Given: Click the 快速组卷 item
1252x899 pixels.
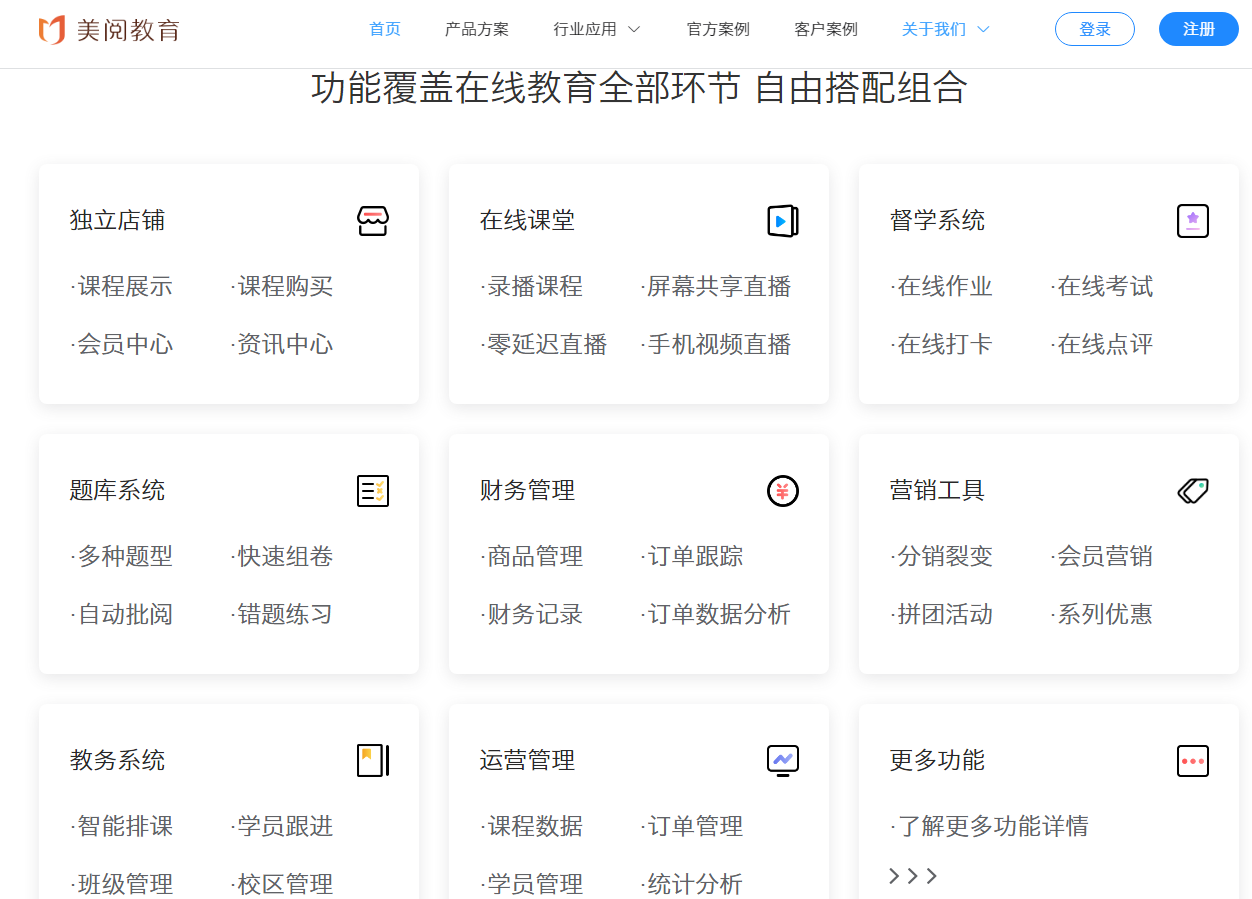Looking at the screenshot, I should [282, 557].
